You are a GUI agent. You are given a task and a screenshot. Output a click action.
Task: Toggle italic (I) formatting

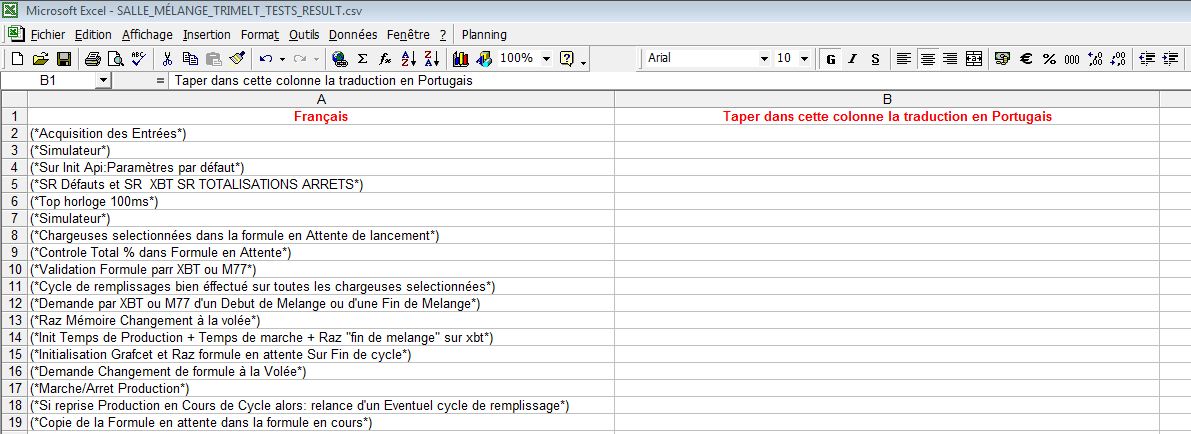tap(853, 59)
